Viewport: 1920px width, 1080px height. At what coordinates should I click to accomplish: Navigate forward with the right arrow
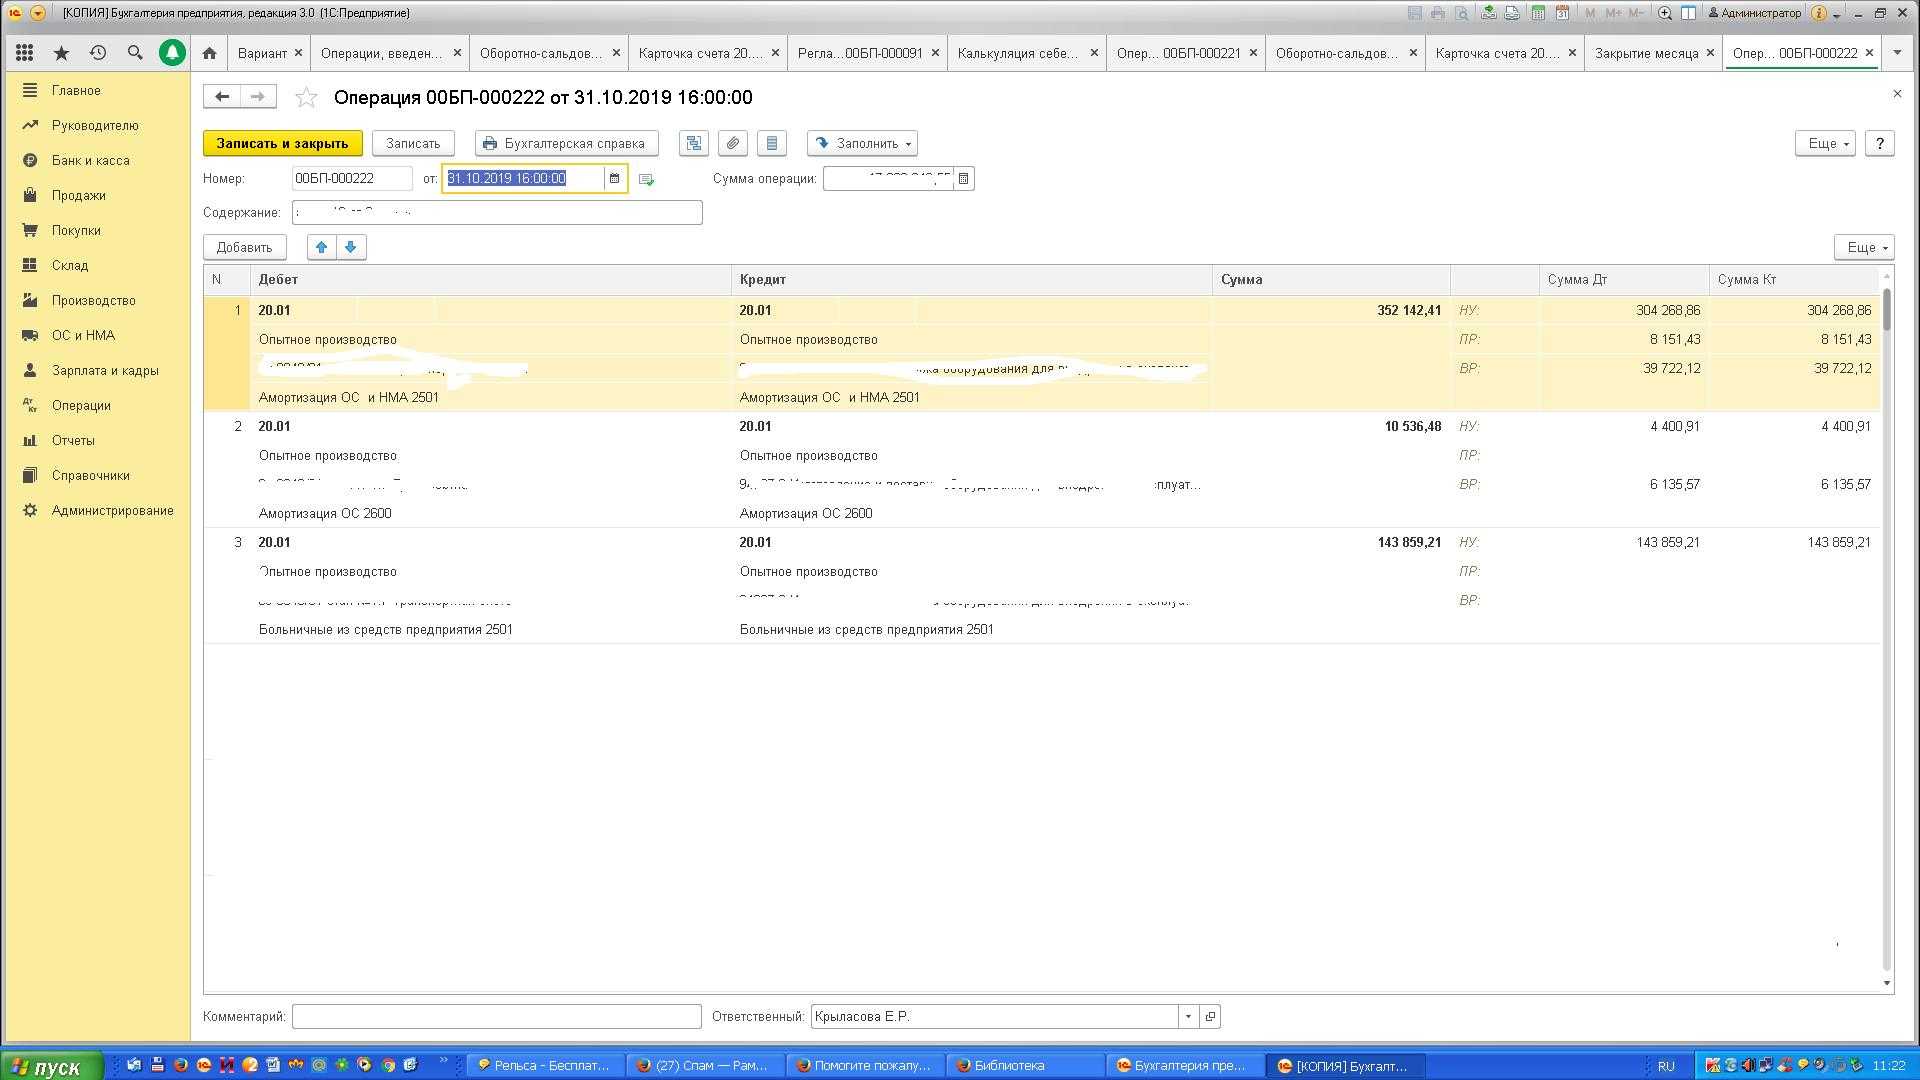(x=258, y=96)
